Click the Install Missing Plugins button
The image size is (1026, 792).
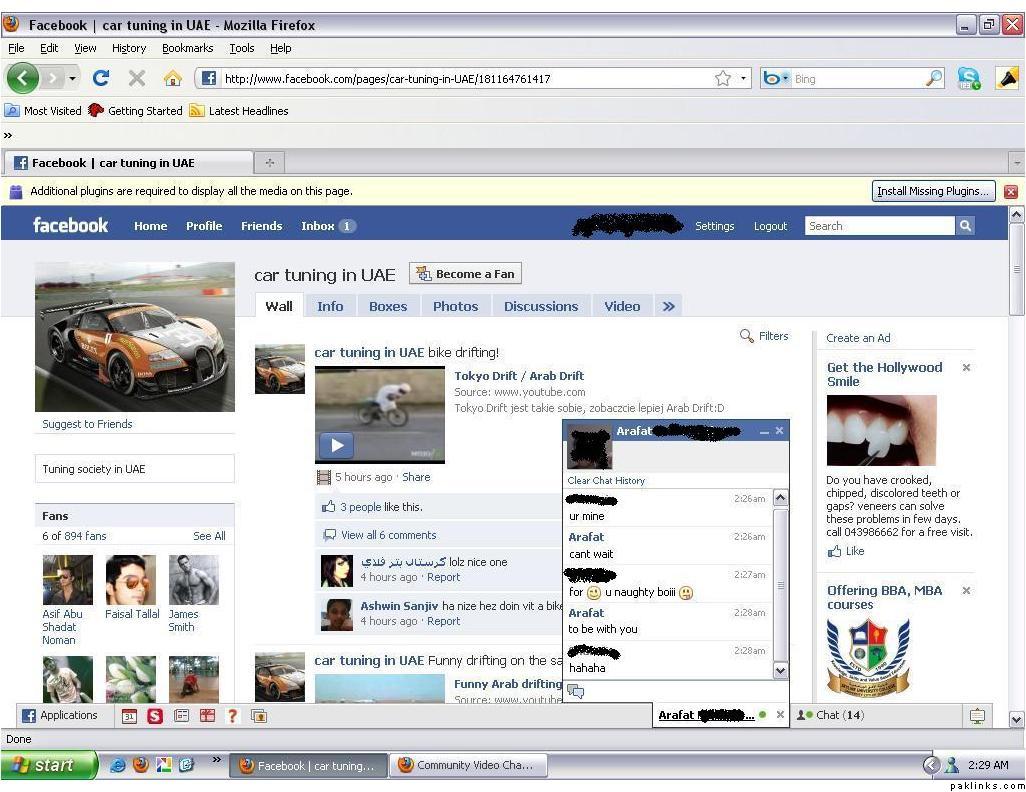tap(933, 191)
